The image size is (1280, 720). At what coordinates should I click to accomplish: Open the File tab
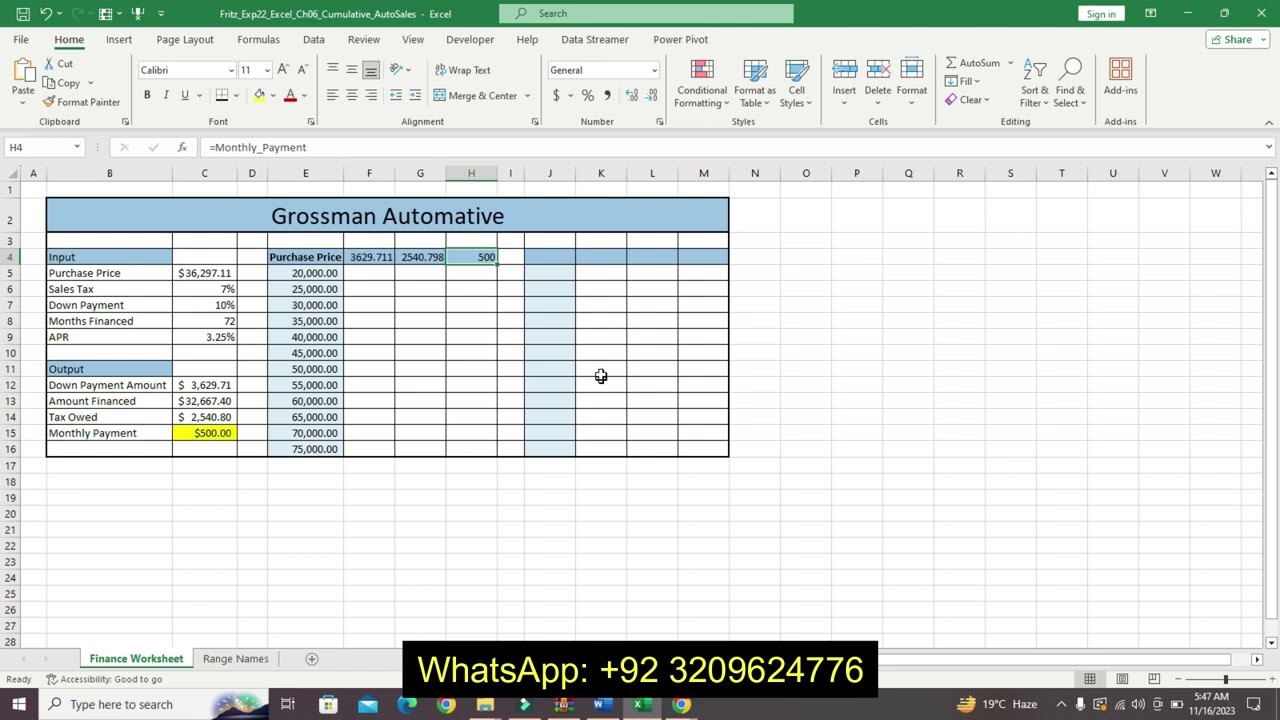point(21,39)
